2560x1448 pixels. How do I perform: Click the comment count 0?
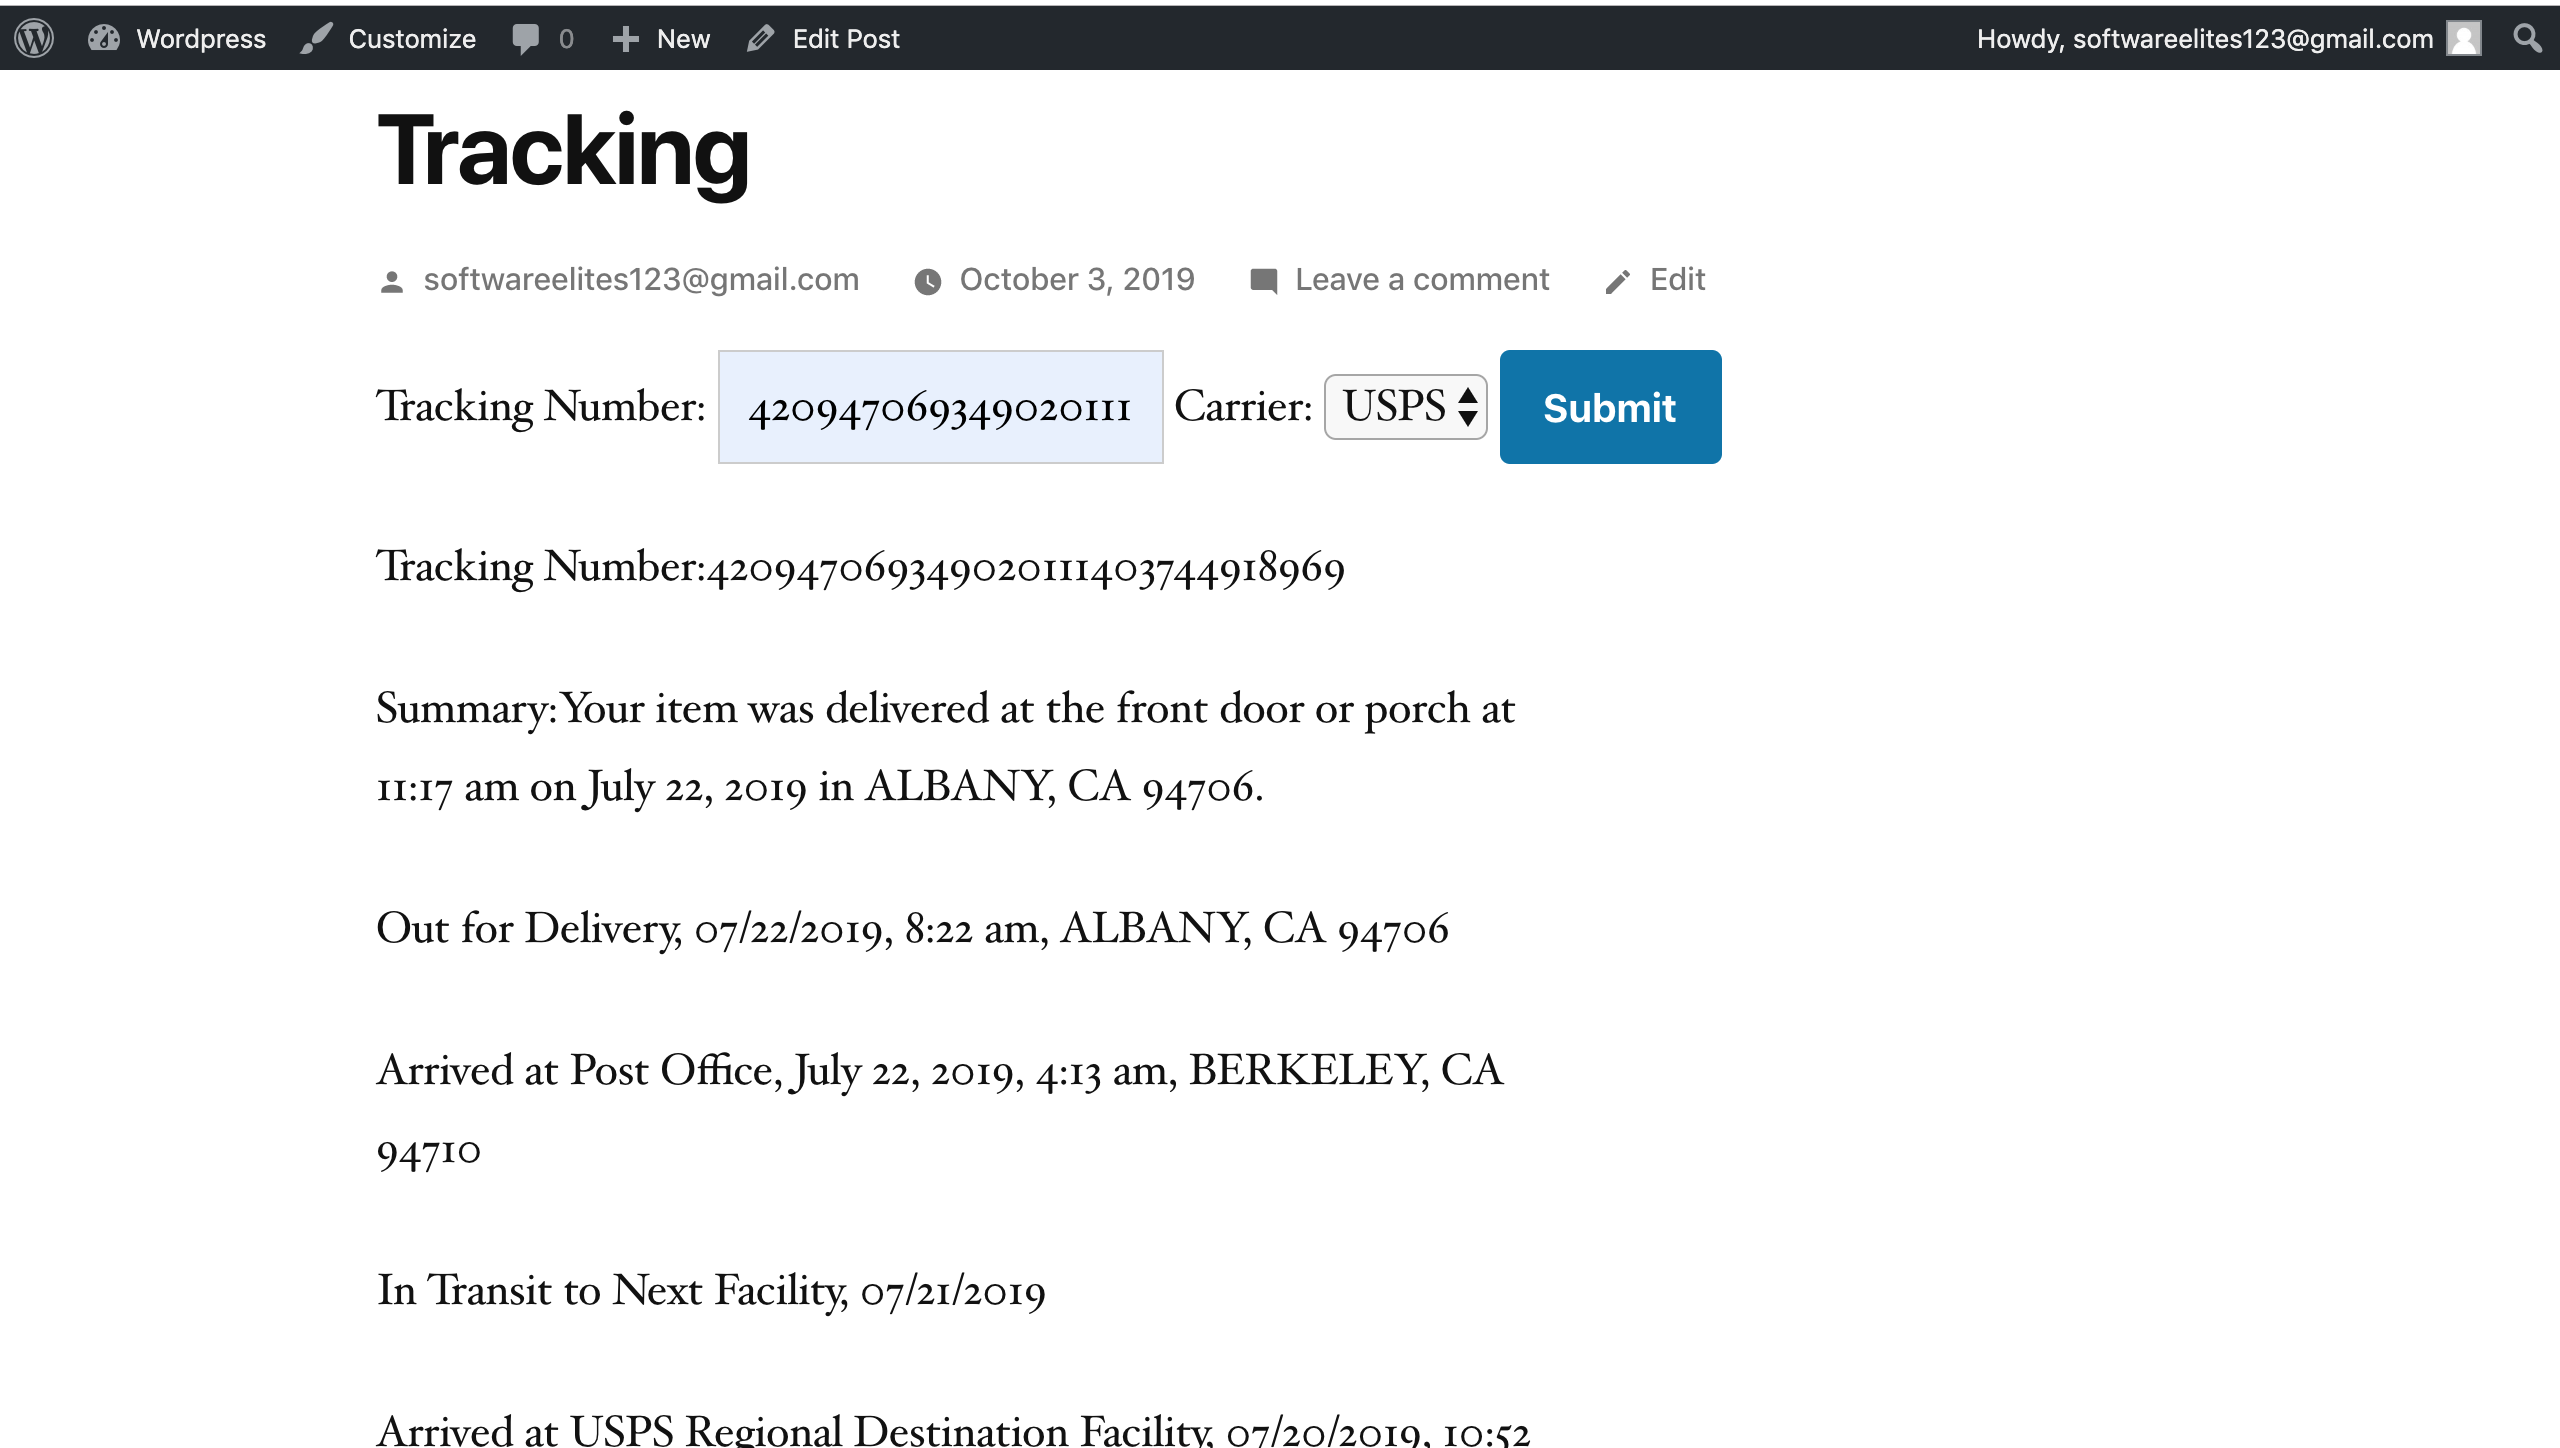566,39
